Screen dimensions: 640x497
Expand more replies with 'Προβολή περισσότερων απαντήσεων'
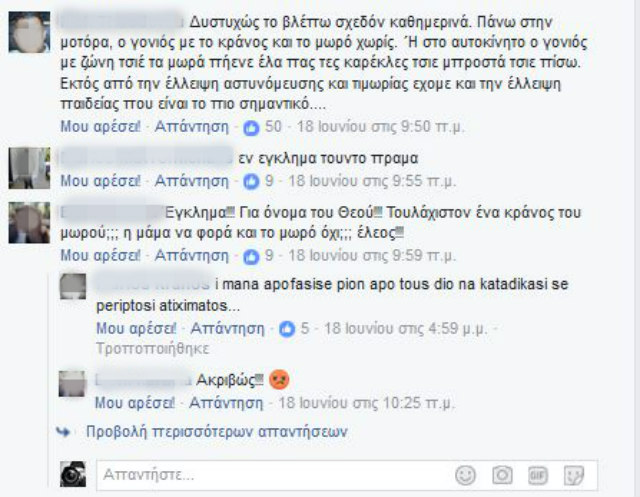pyautogui.click(x=217, y=432)
